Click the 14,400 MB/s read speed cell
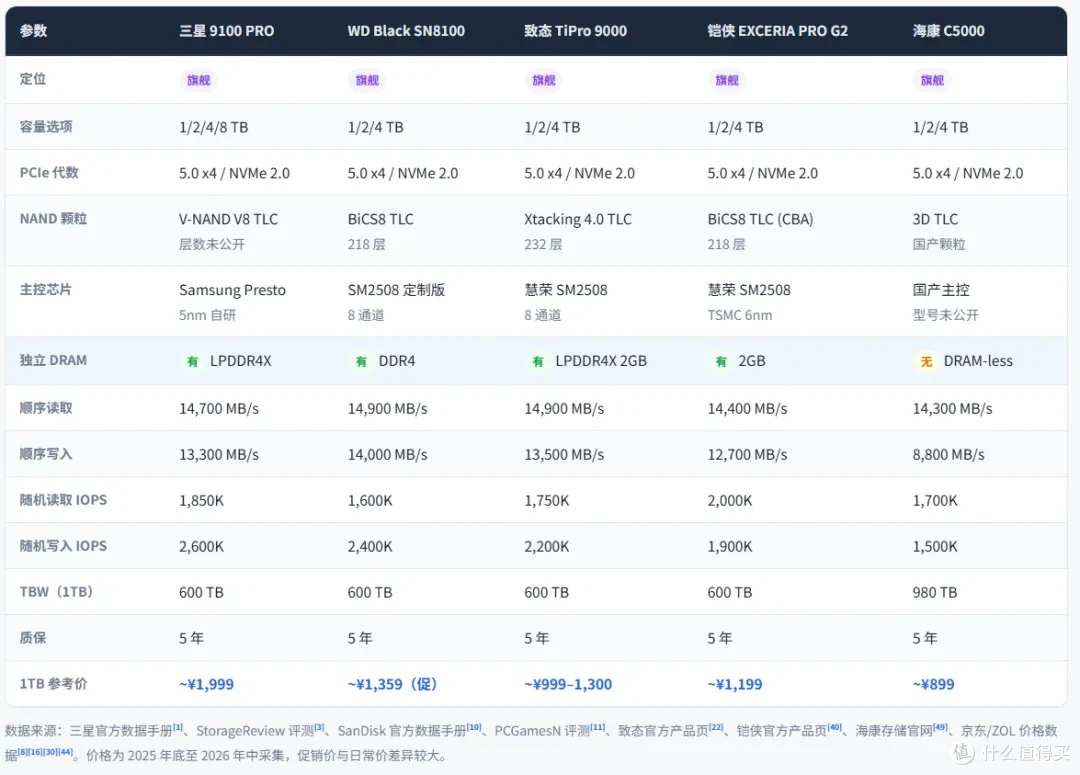This screenshot has width=1080, height=775. point(747,409)
